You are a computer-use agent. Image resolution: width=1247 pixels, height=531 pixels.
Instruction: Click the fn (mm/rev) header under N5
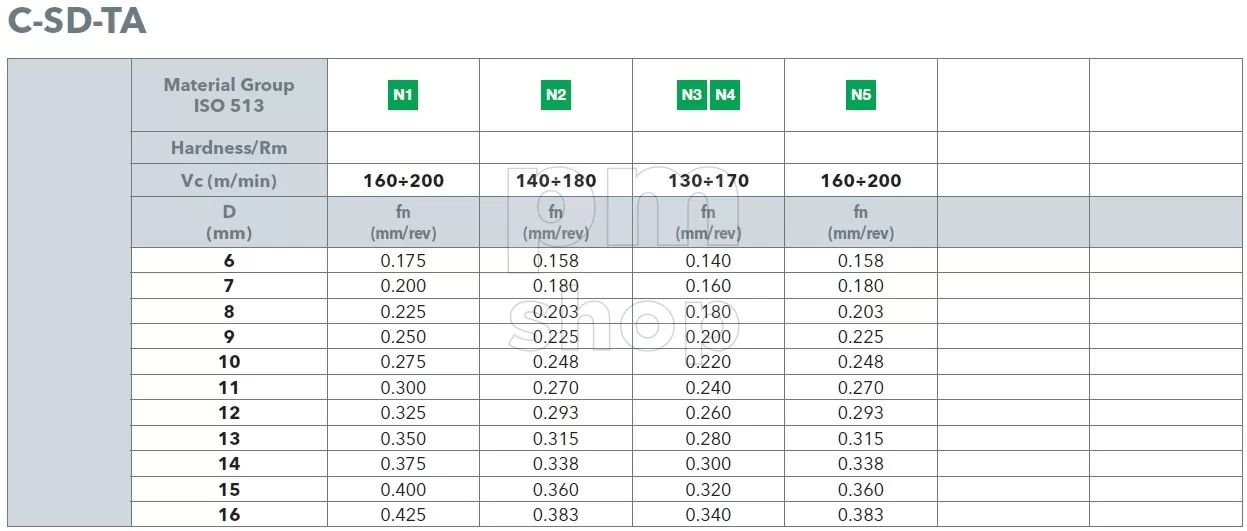pyautogui.click(x=861, y=222)
